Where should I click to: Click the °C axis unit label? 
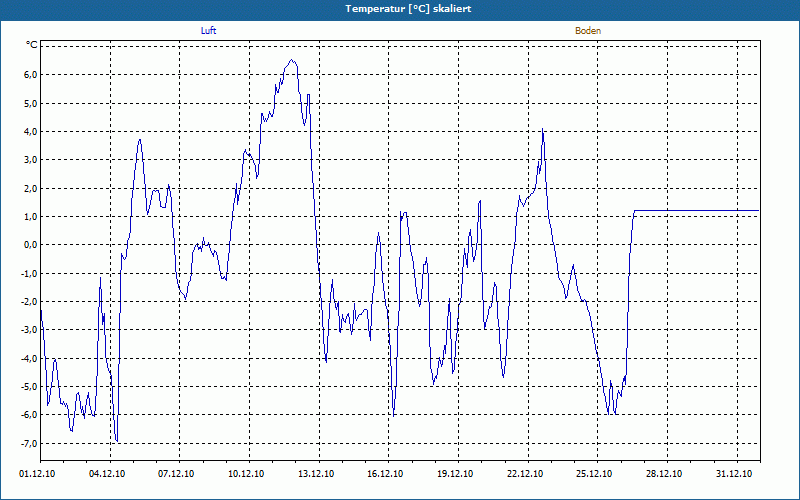[32, 45]
